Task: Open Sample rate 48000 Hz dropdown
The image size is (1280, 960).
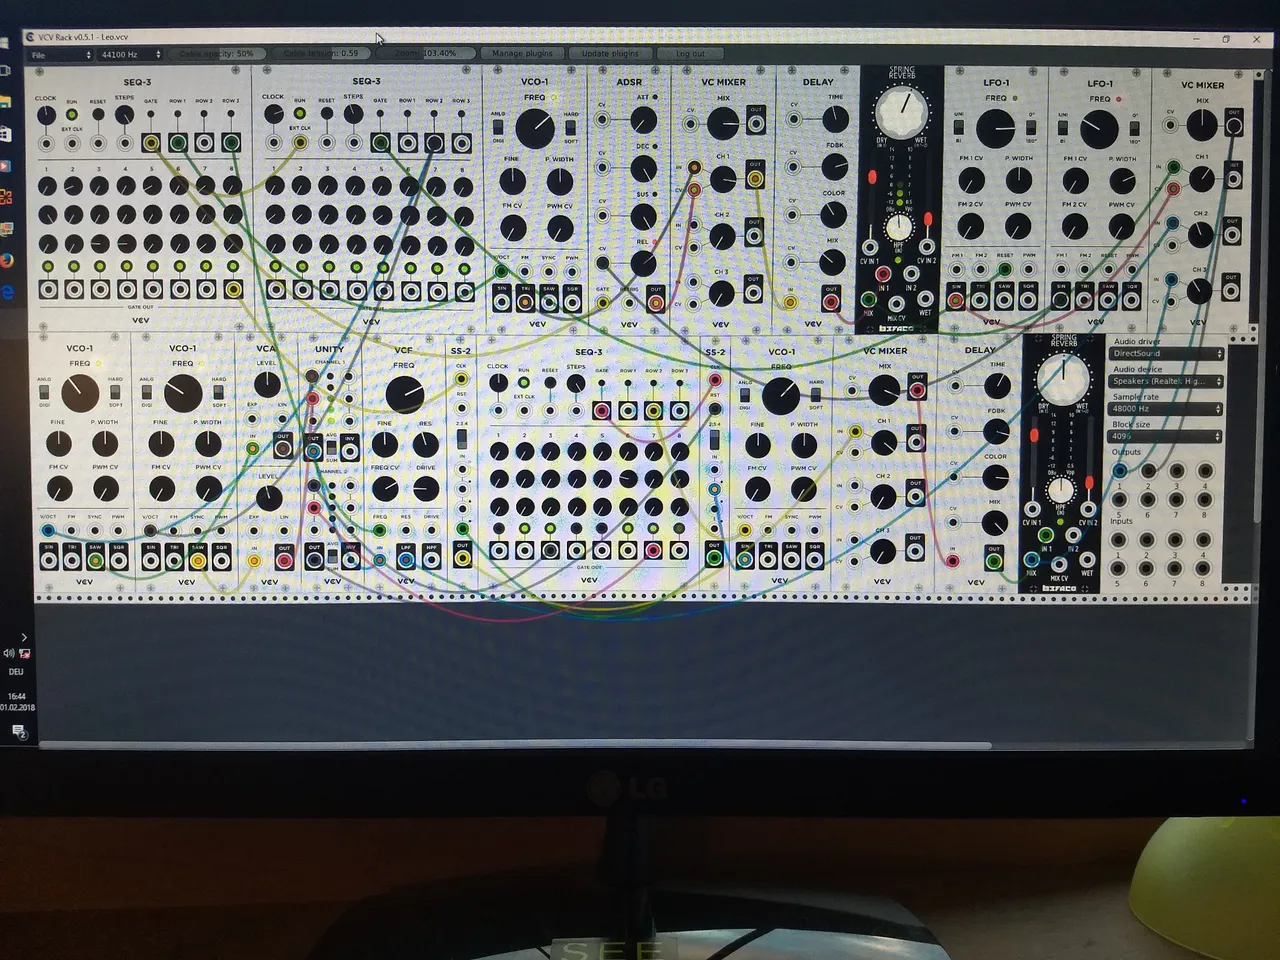Action: point(1167,409)
